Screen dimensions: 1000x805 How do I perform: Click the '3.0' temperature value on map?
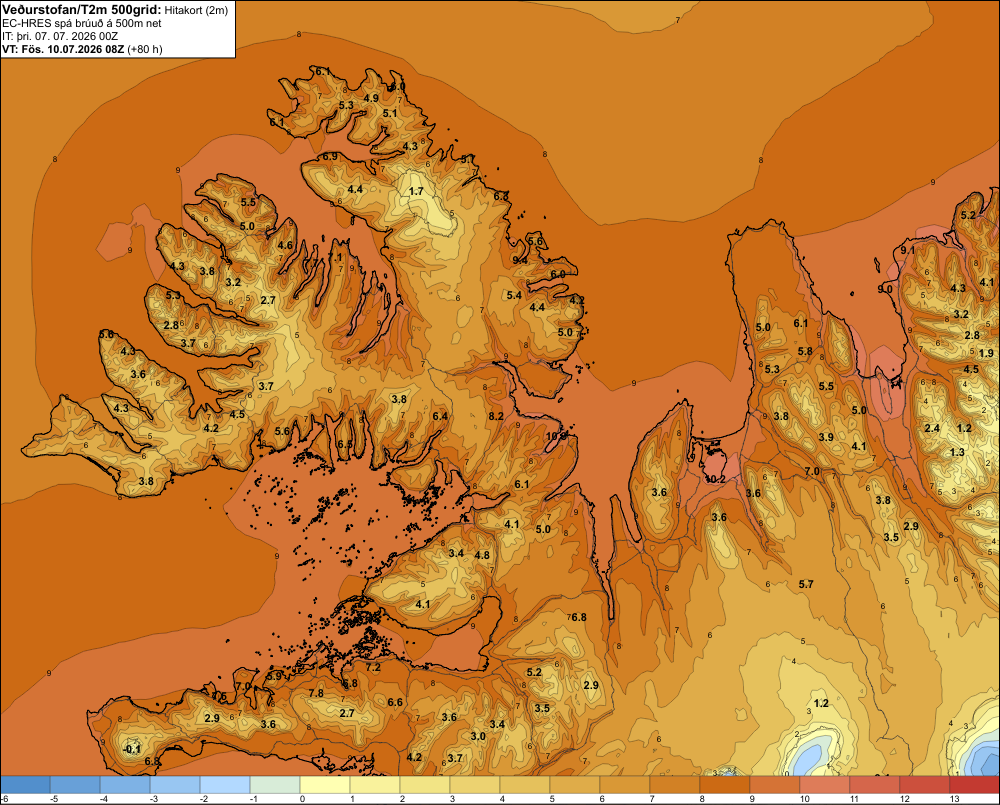pyautogui.click(x=478, y=736)
